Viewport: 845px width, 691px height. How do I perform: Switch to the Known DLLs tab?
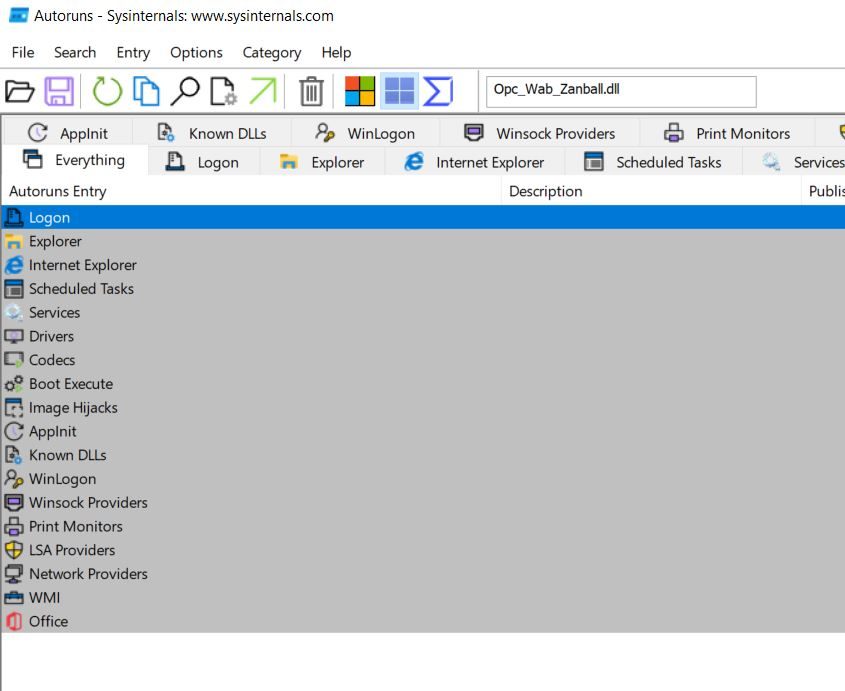click(x=212, y=133)
